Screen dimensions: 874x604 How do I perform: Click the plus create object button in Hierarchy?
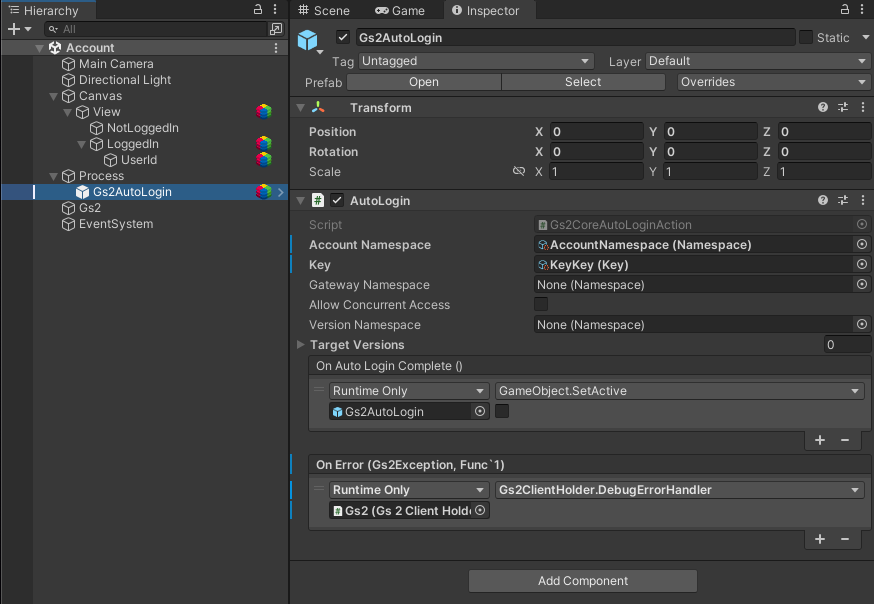coord(14,29)
